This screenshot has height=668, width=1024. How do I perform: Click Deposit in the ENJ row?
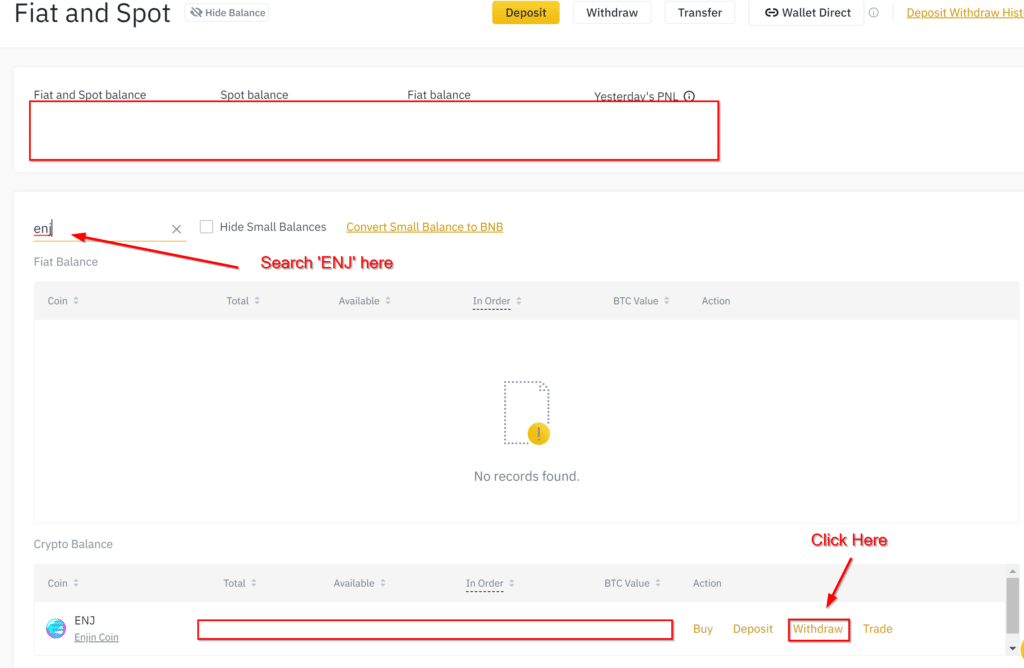[x=752, y=629]
